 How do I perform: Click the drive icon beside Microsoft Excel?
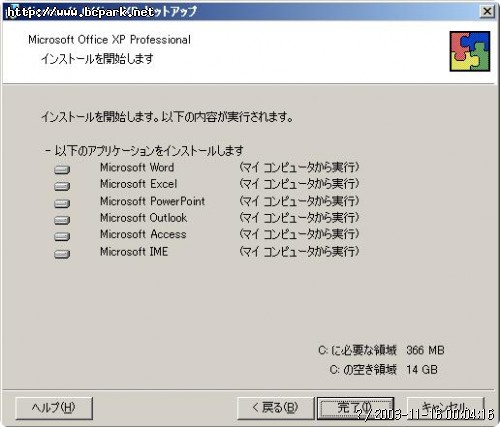coord(62,186)
